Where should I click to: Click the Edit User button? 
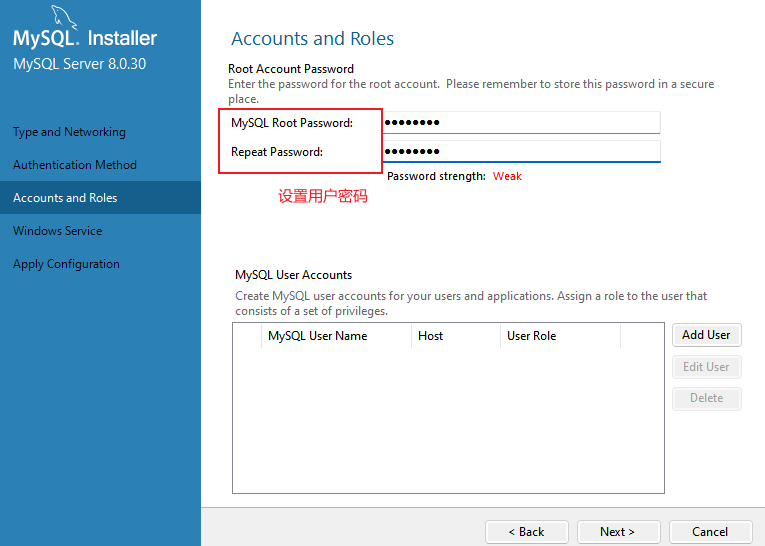pyautogui.click(x=706, y=367)
